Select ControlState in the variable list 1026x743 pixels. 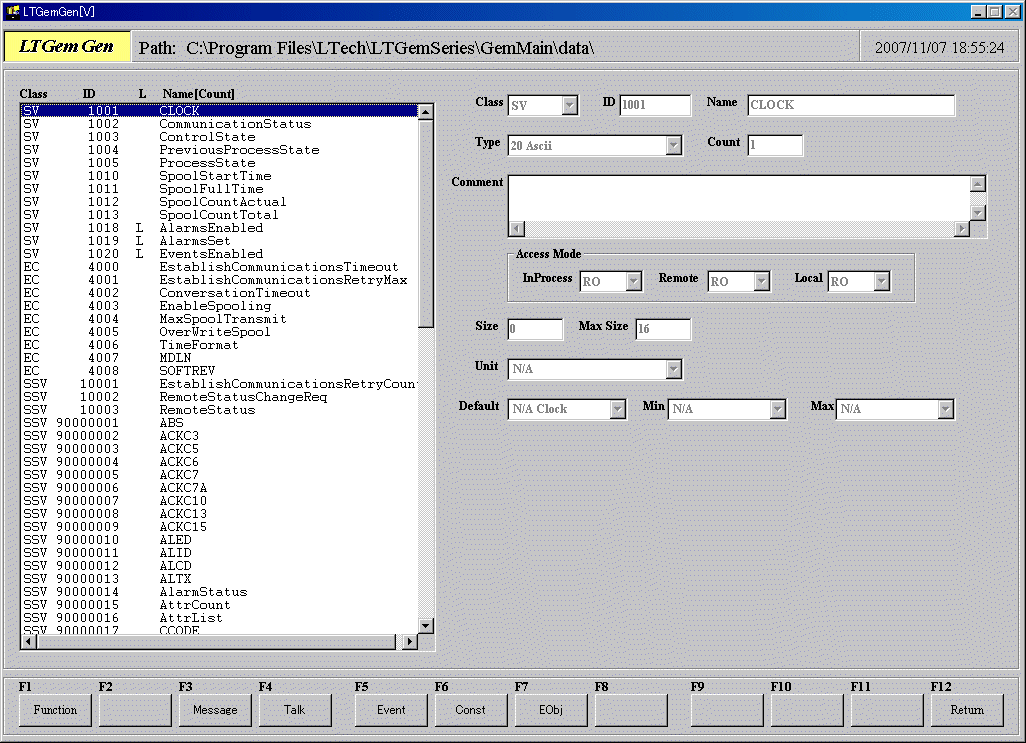point(207,137)
